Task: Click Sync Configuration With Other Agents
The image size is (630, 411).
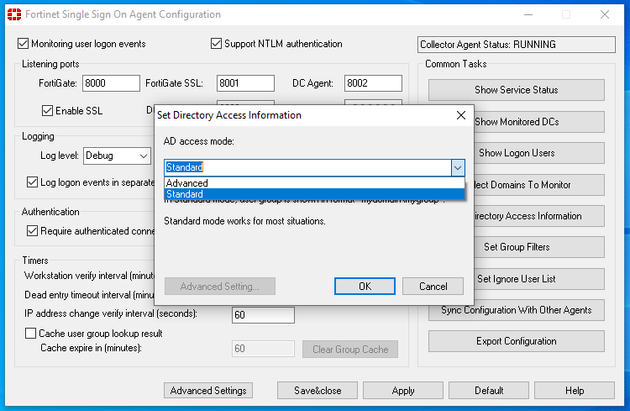Action: [x=516, y=310]
